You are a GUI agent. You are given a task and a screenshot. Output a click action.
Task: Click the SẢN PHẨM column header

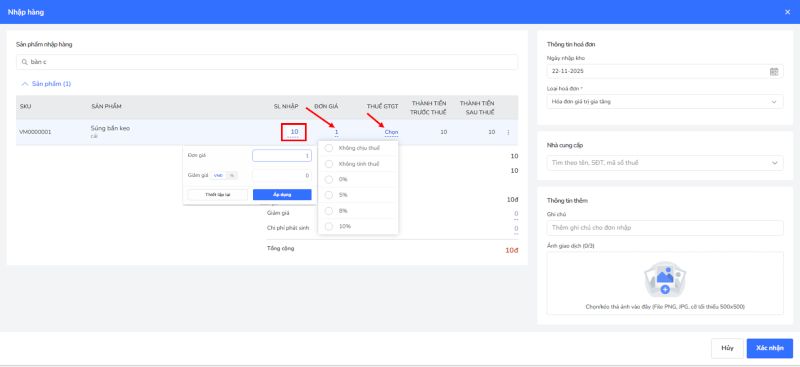click(x=106, y=106)
